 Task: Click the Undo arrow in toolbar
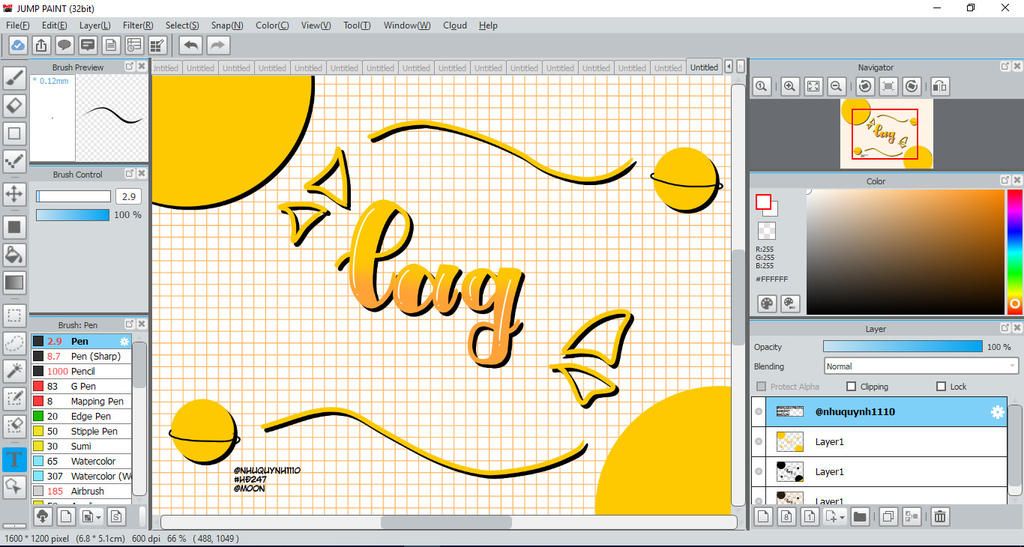191,45
